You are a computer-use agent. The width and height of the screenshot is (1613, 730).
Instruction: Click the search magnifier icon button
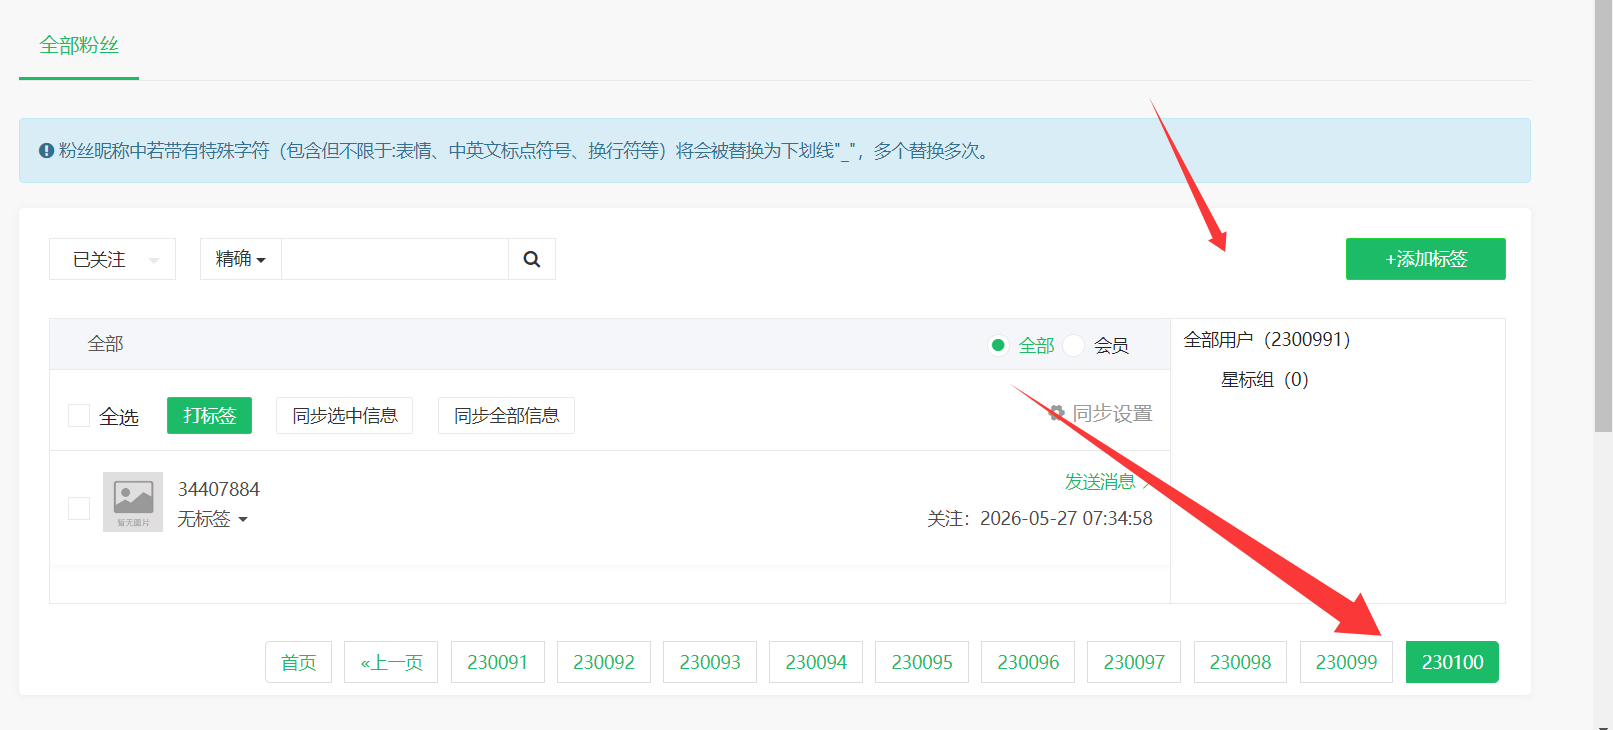532,259
